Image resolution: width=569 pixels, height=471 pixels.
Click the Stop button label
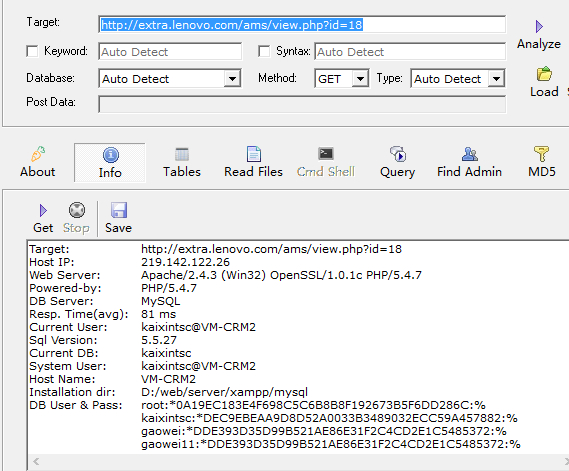click(x=76, y=228)
